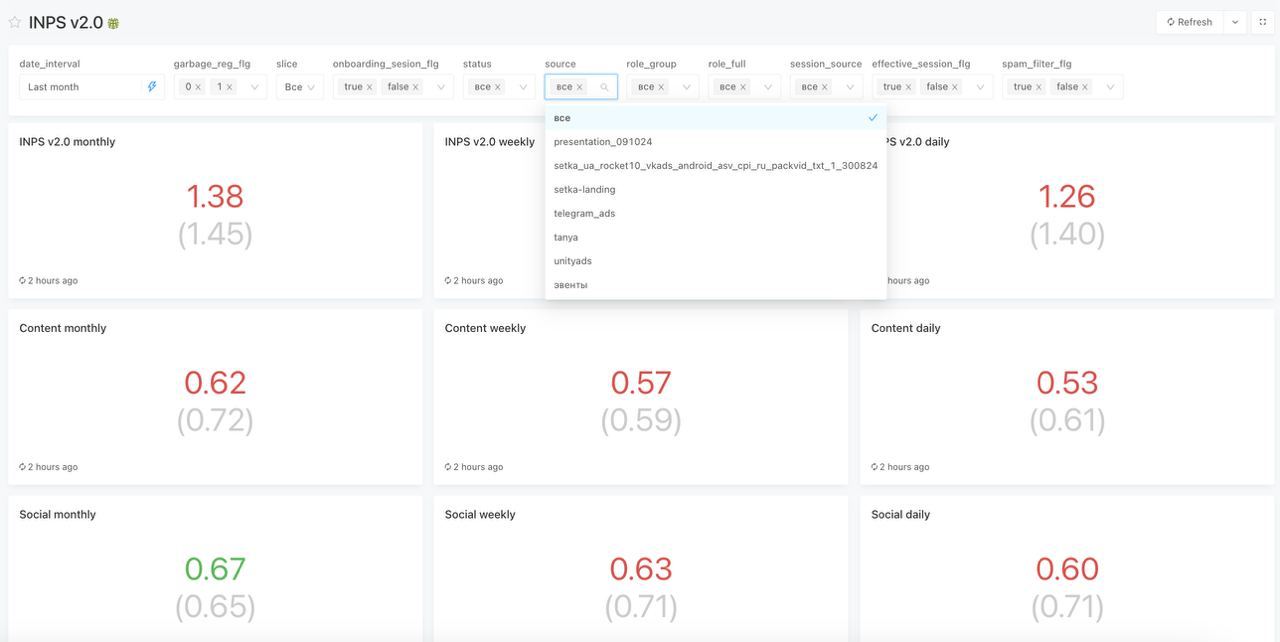Click the lightning icon in date_interval field
This screenshot has width=1280, height=642.
[x=152, y=87]
